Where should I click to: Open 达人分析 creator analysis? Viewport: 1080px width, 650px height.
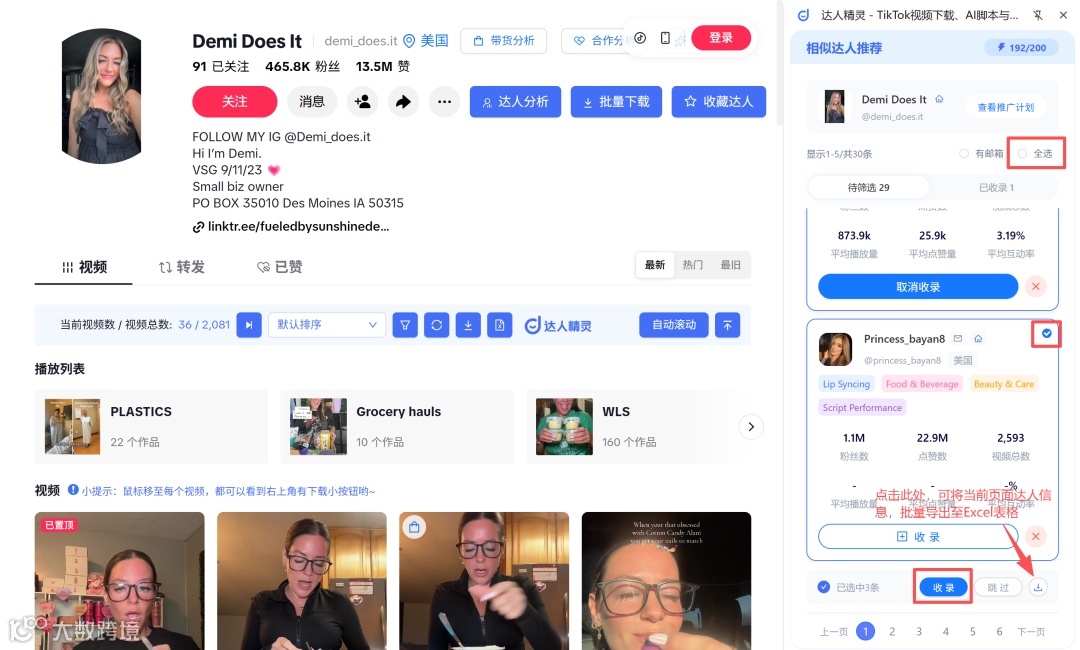pos(515,102)
